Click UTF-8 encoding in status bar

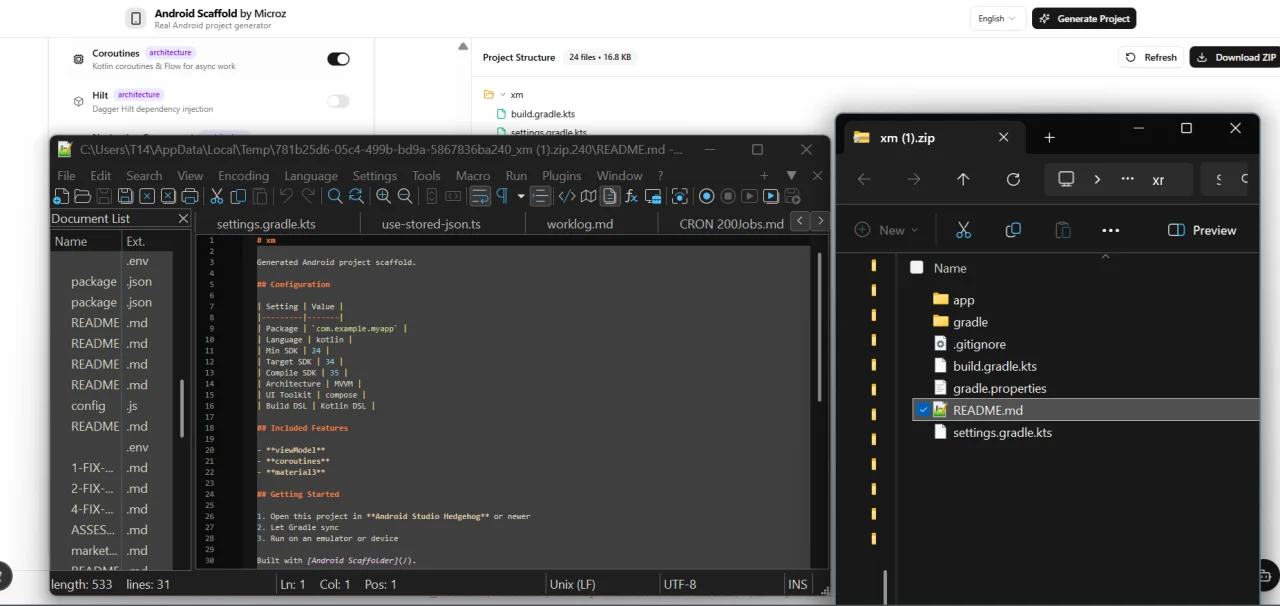679,584
